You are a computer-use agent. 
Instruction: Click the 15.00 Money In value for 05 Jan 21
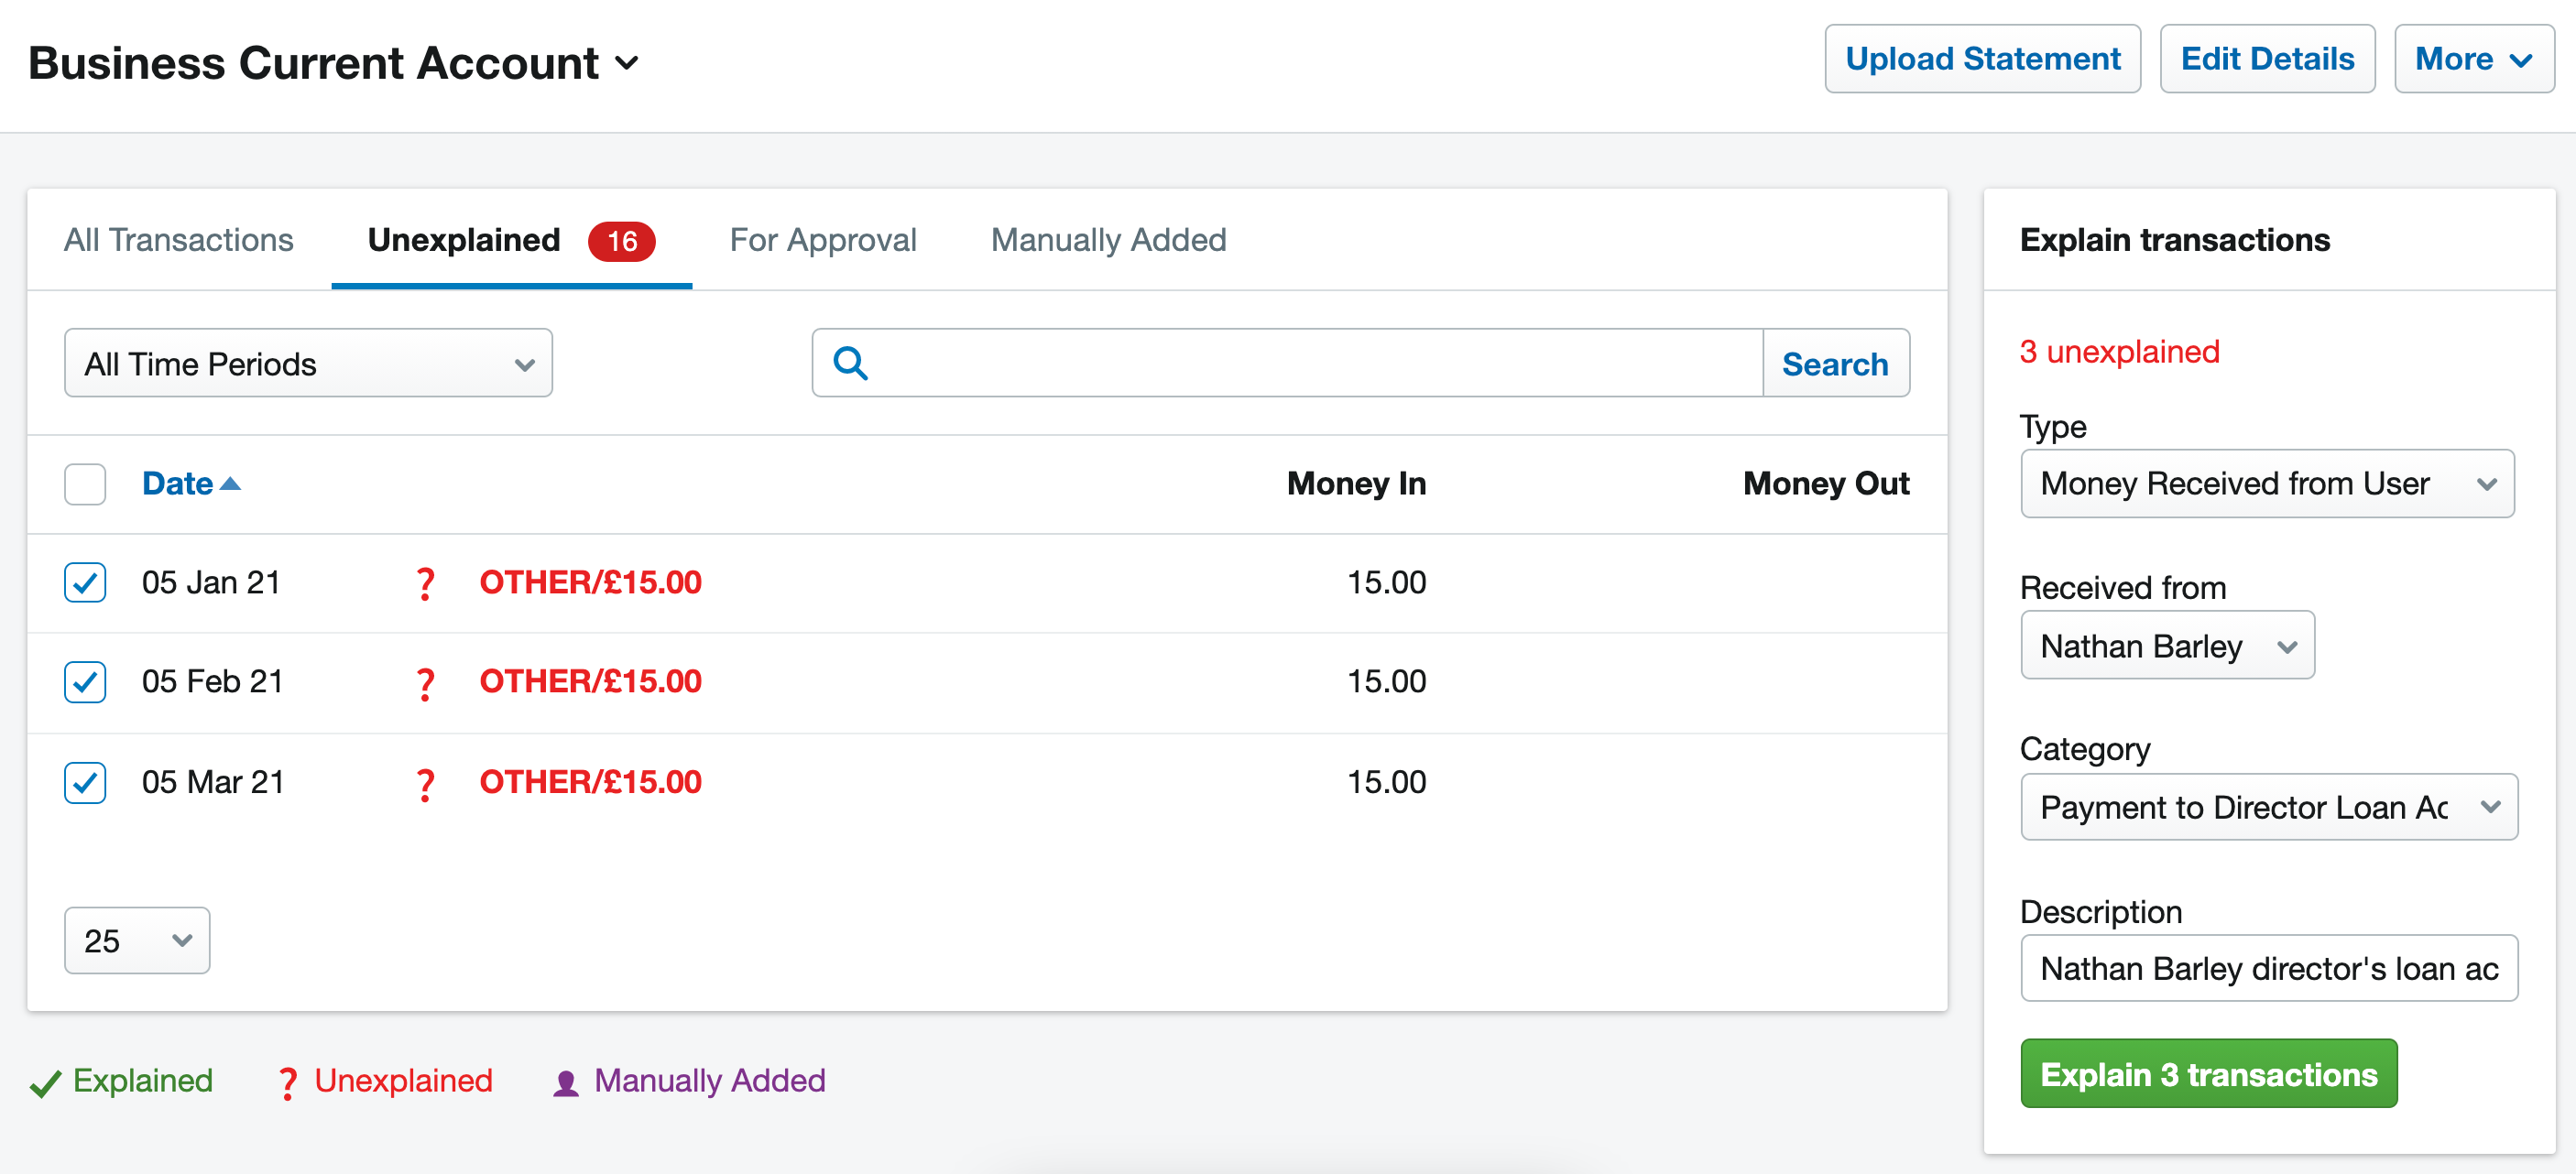pyautogui.click(x=1386, y=582)
